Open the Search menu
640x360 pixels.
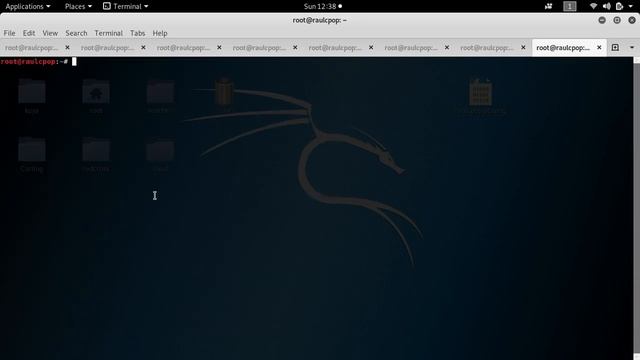pyautogui.click(x=76, y=33)
